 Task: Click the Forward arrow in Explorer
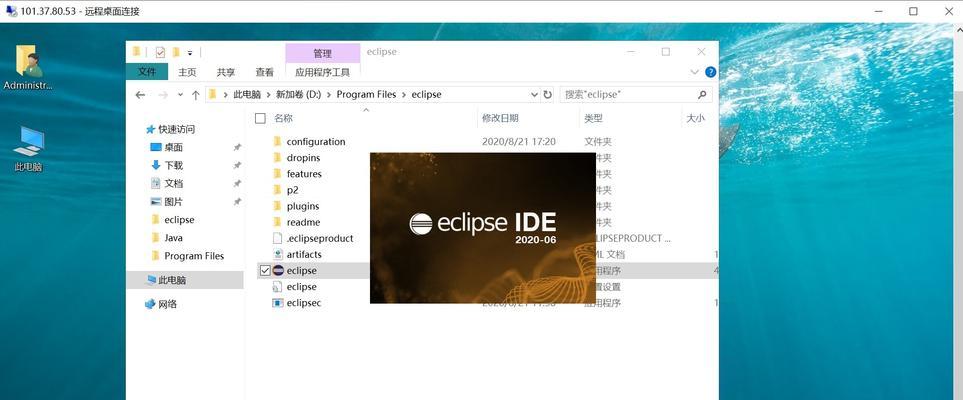tap(163, 95)
